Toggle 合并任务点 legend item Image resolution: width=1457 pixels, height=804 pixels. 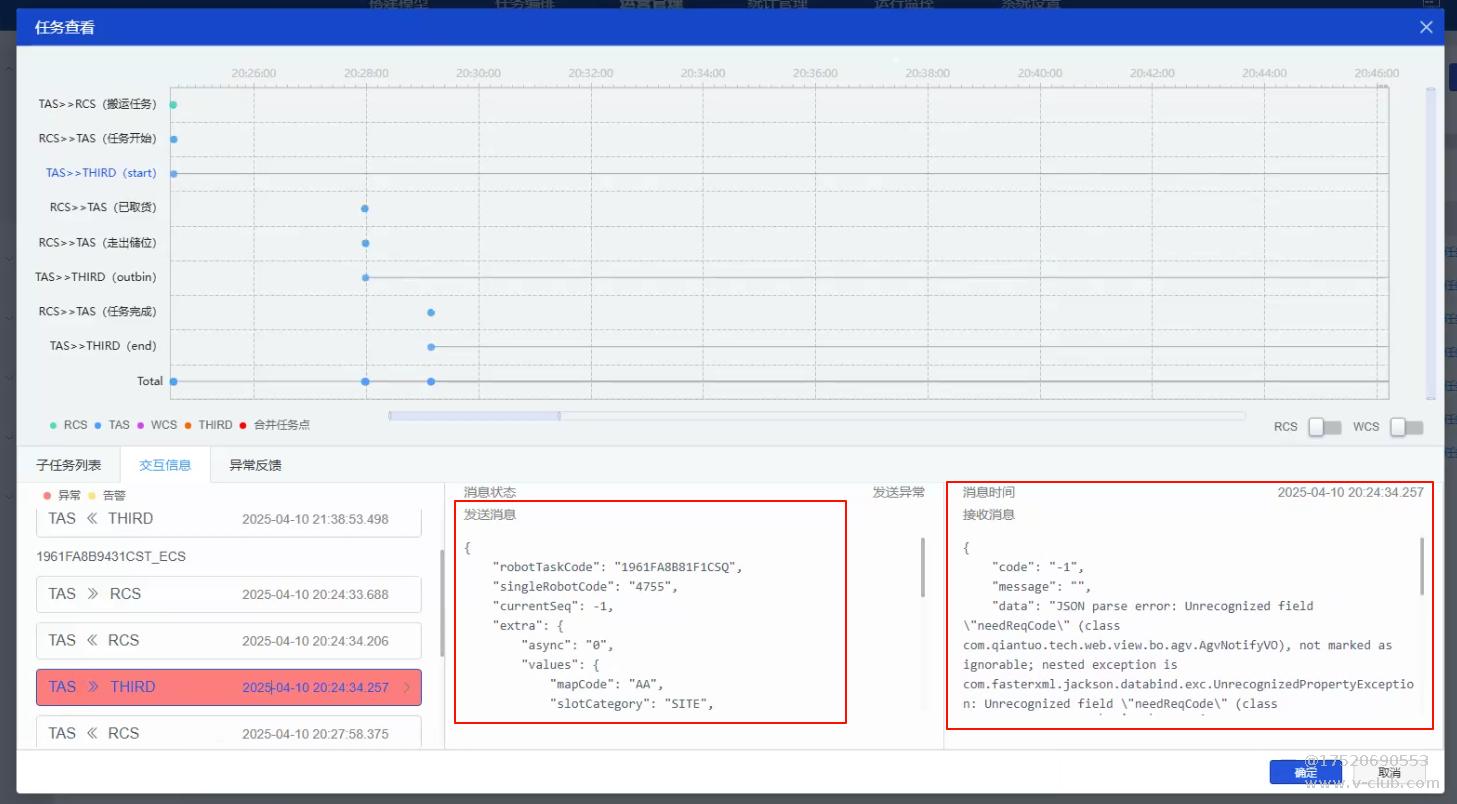[x=274, y=425]
